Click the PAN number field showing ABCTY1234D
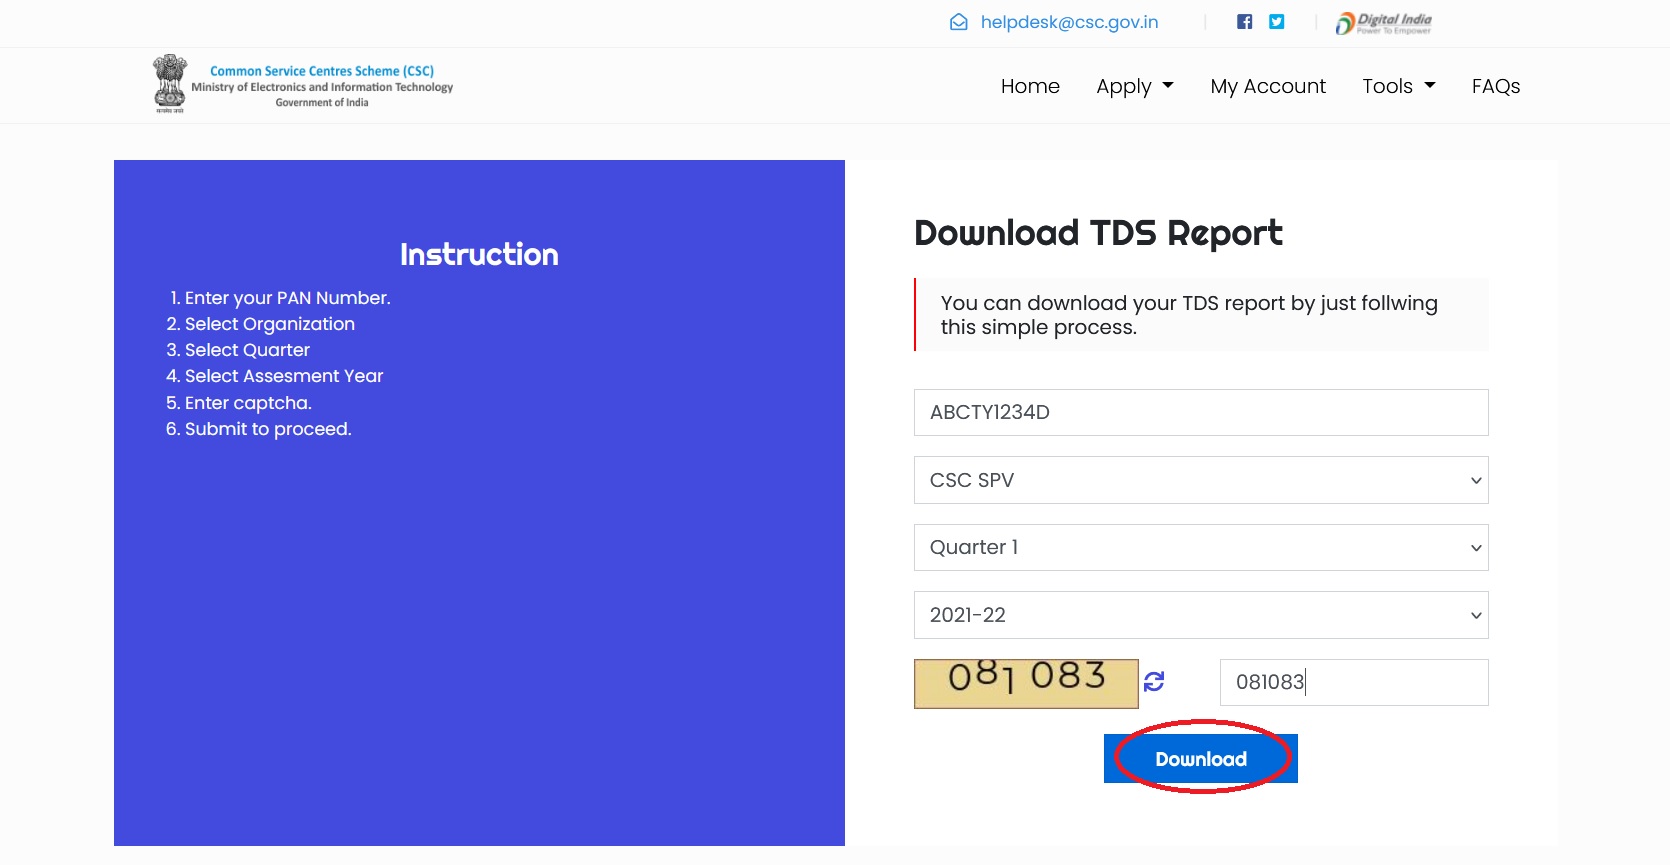 click(x=1200, y=412)
